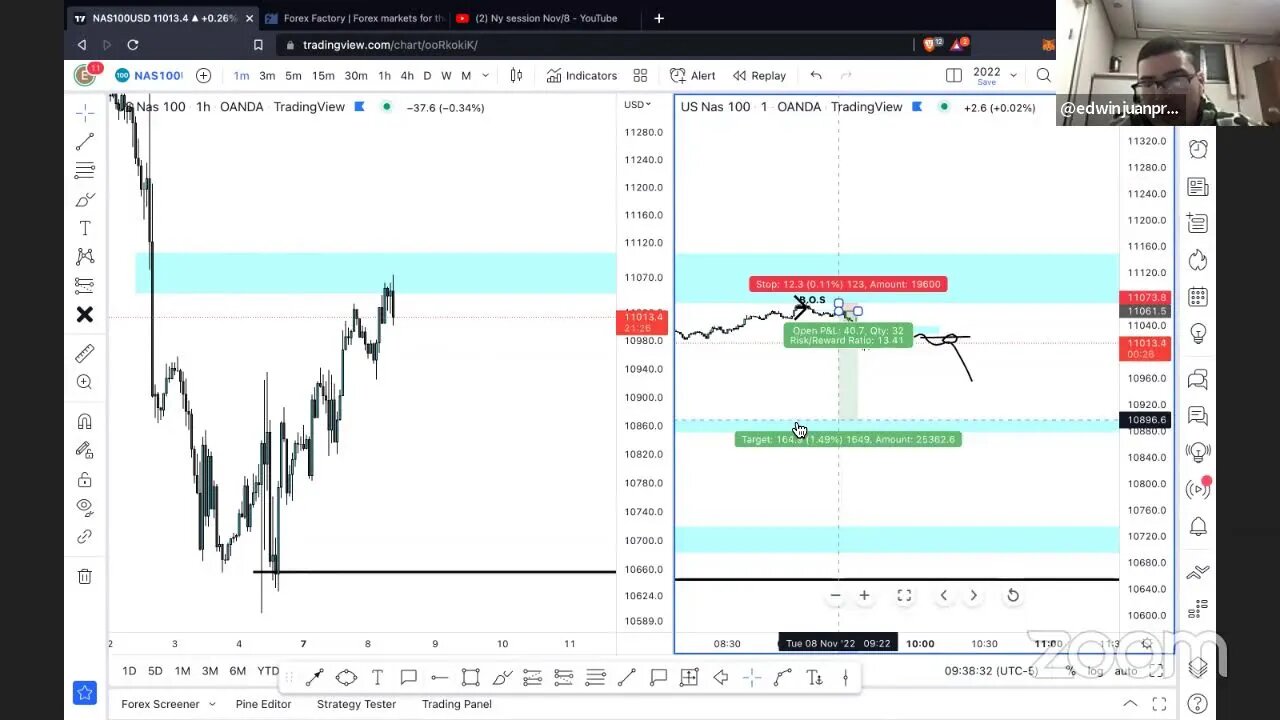1280x720 pixels.
Task: Open indicator templates grid icon
Action: (640, 75)
